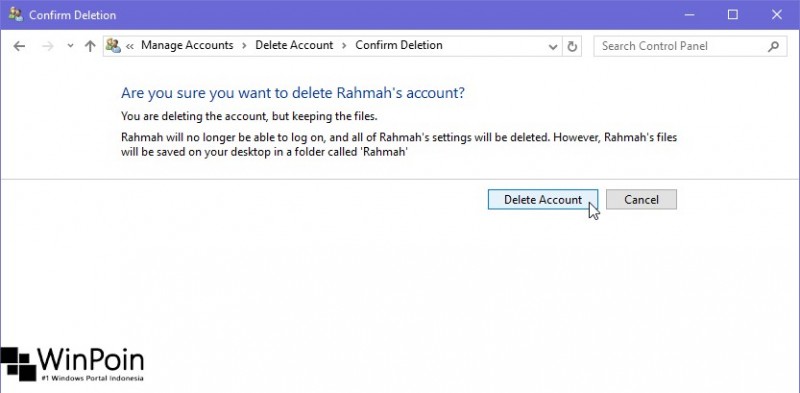
Task: Maximize the Confirm Deletion window
Action: pos(733,15)
